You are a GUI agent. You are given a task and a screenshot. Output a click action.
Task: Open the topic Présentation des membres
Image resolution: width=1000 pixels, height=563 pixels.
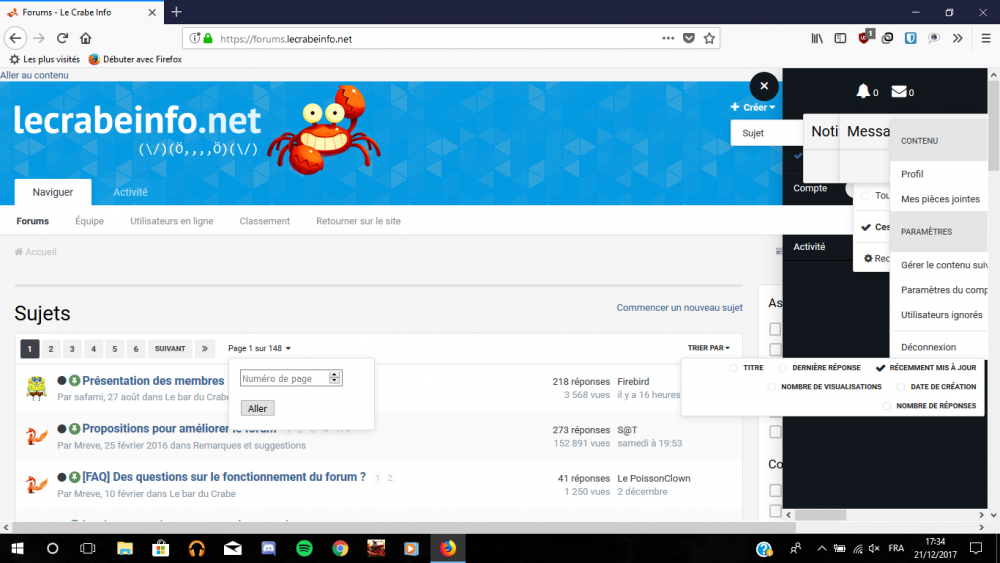(153, 381)
